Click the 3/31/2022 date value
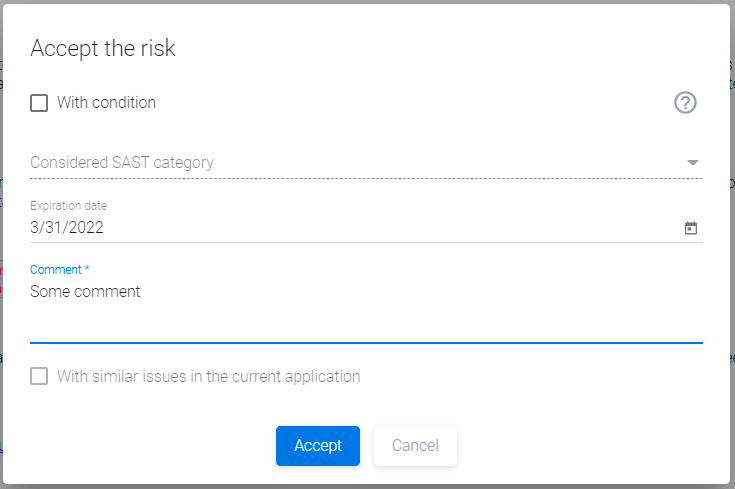This screenshot has height=489, width=735. pos(67,227)
